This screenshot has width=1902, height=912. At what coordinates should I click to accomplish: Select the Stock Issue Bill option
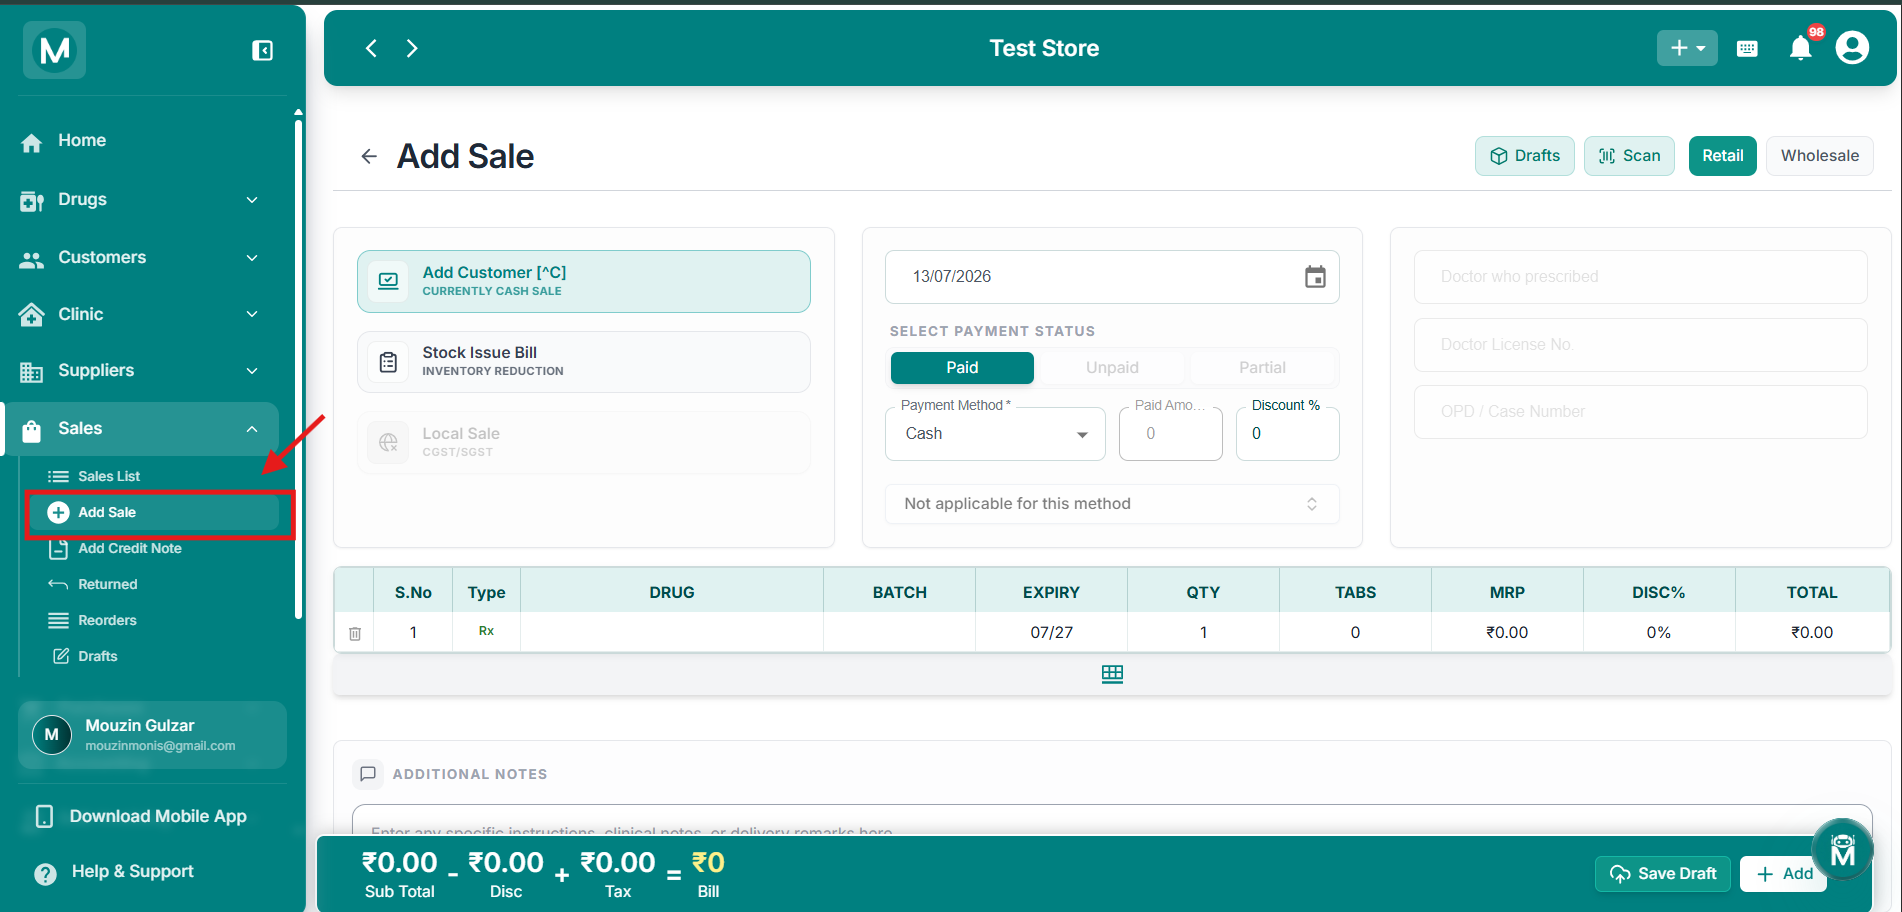584,362
